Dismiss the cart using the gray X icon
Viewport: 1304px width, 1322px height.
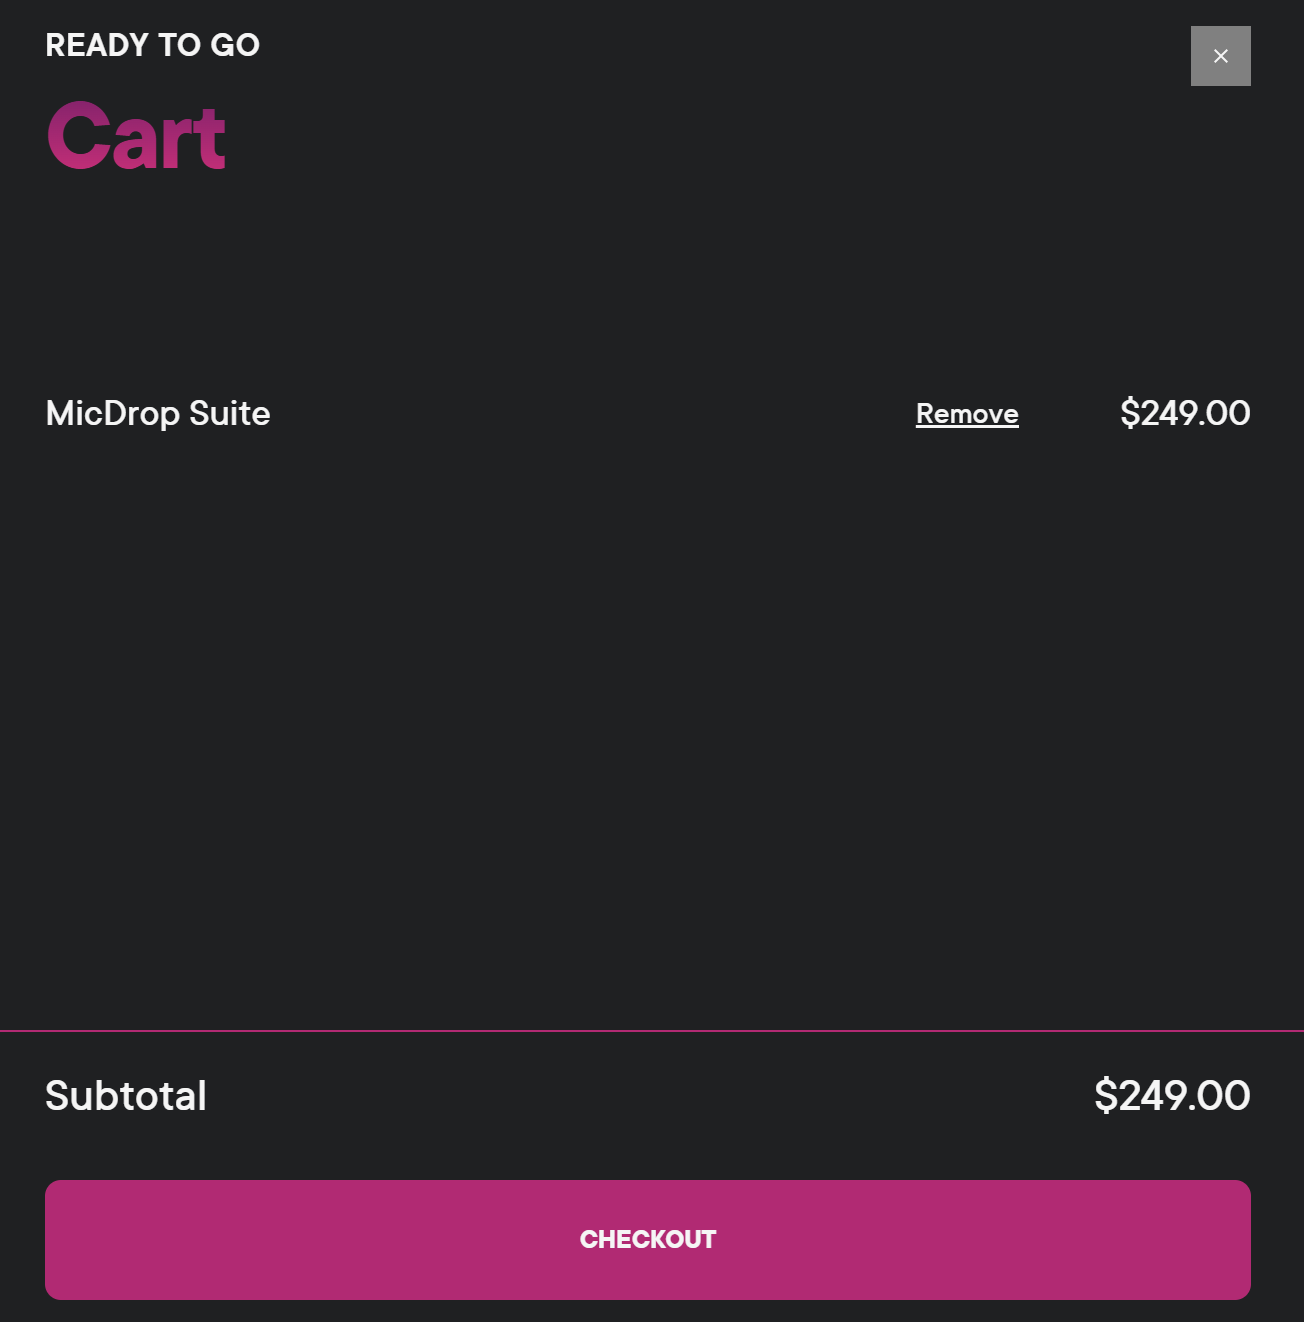[x=1220, y=56]
